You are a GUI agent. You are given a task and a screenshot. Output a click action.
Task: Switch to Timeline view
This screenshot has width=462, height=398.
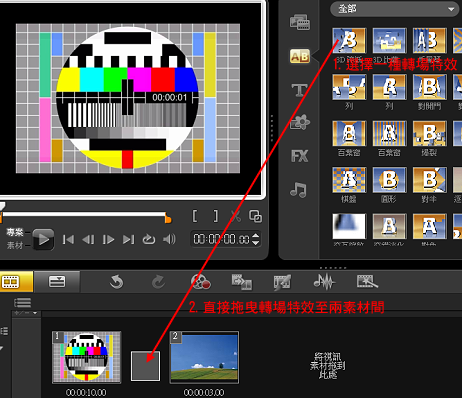tap(57, 282)
